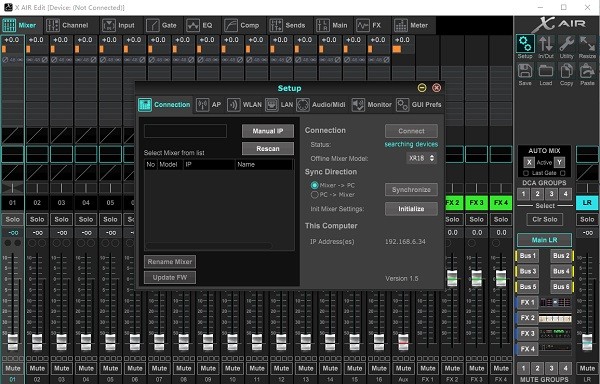Open the Audio/Midi setup tab
600x384 pixels.
(321, 104)
